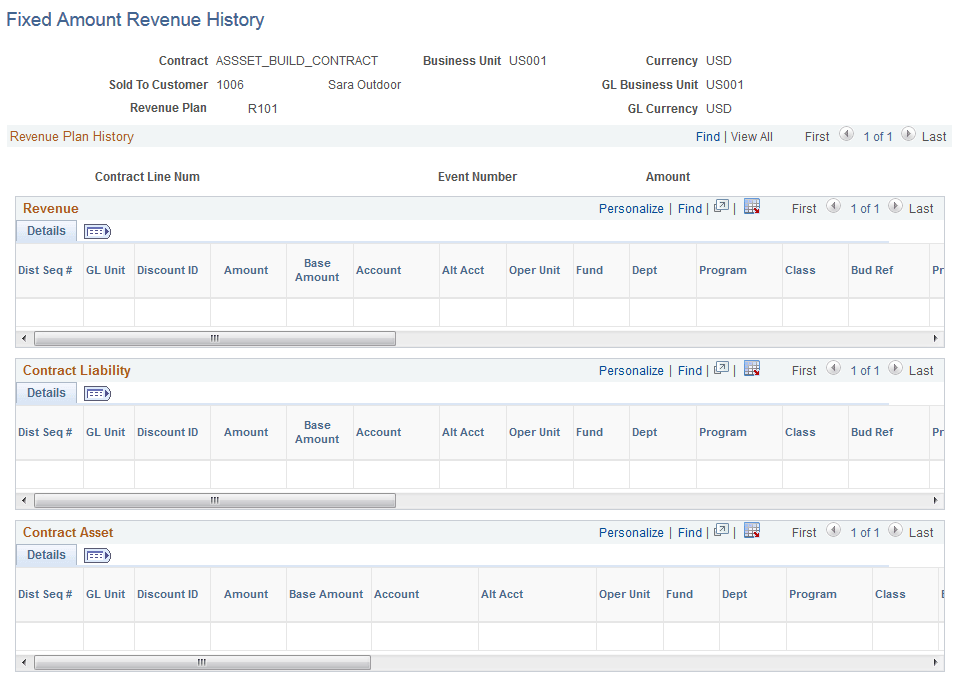Click Last on the Contract Asset grid
This screenshot has width=957, height=686.
point(921,532)
